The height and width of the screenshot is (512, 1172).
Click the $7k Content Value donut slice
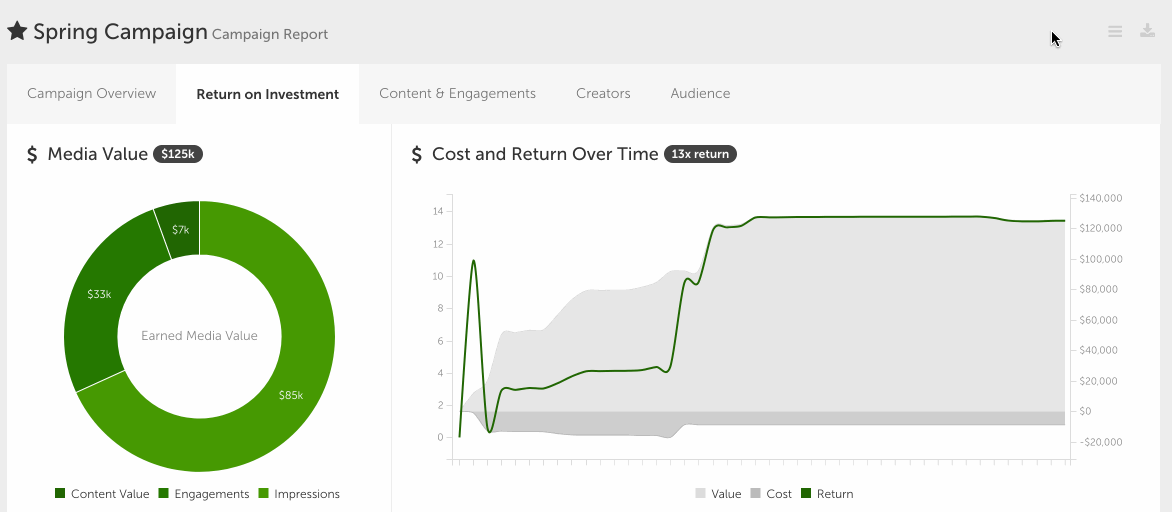pyautogui.click(x=180, y=230)
